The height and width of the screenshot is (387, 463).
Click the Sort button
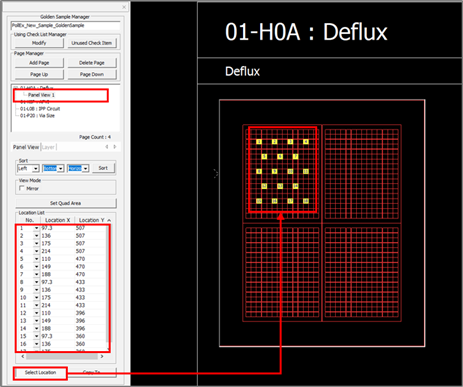103,168
